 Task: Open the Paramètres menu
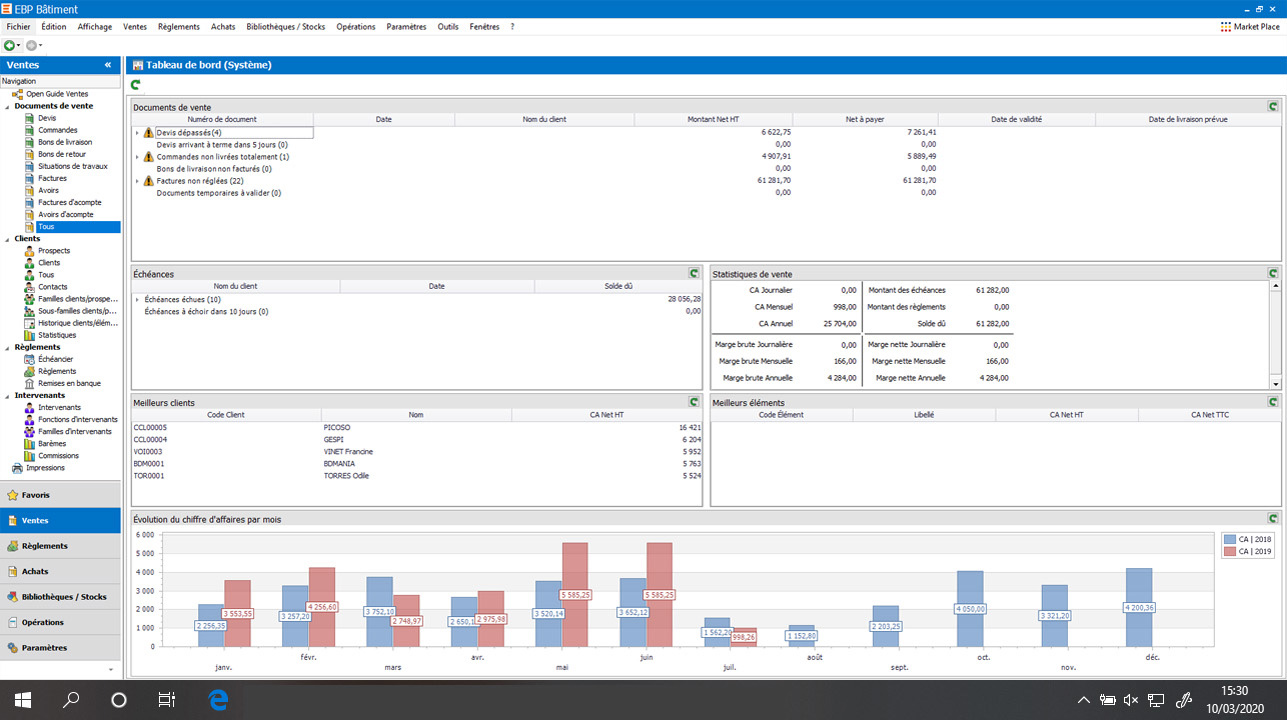pyautogui.click(x=405, y=27)
